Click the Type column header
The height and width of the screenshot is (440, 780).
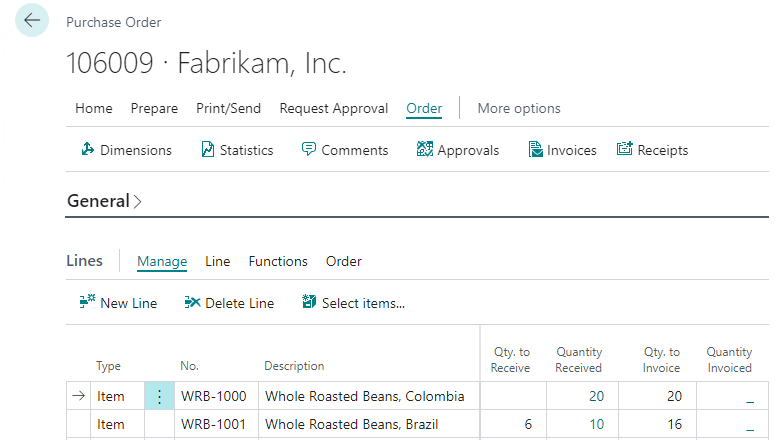pos(108,366)
